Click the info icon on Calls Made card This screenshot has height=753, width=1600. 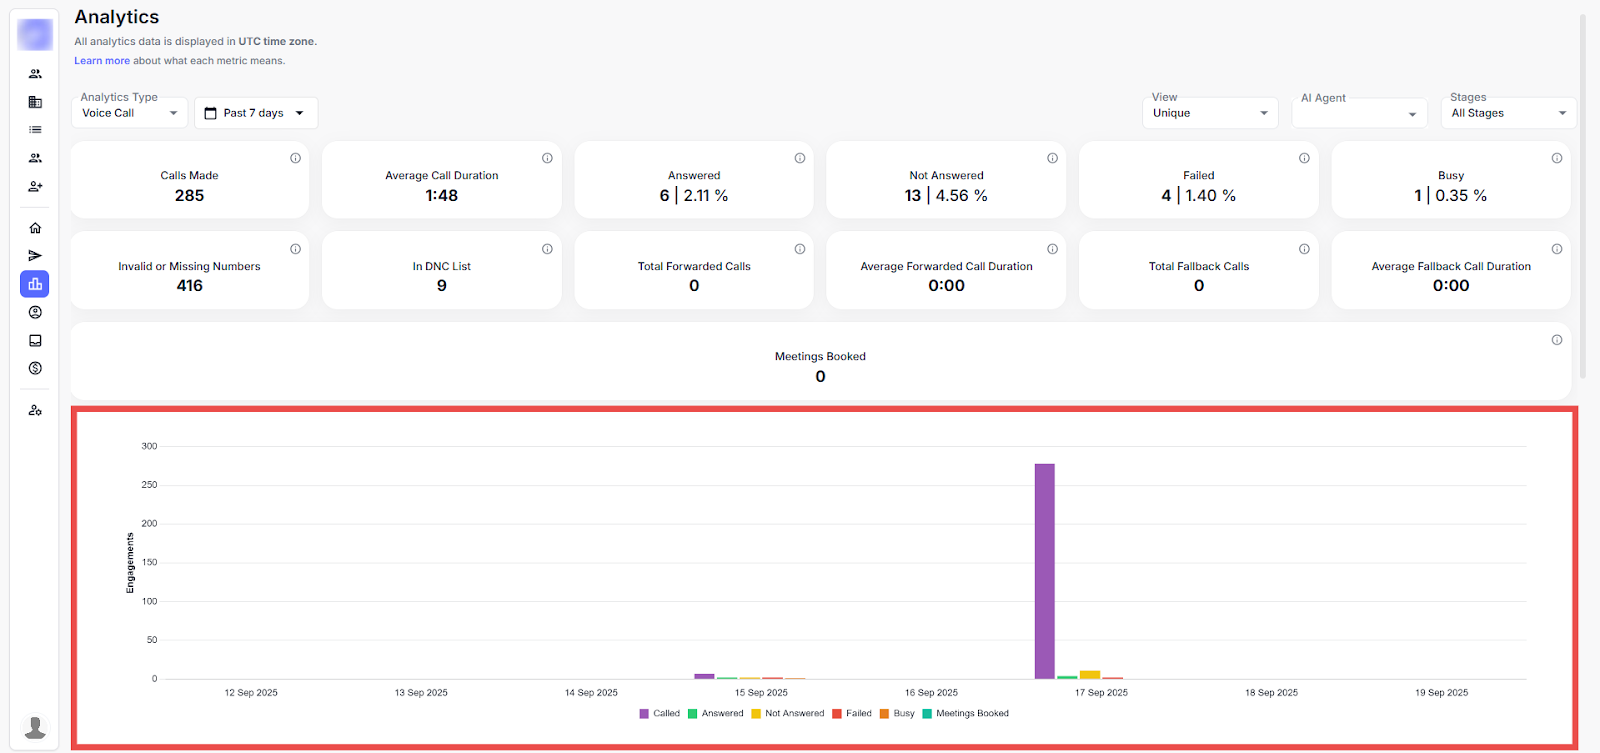[x=295, y=158]
